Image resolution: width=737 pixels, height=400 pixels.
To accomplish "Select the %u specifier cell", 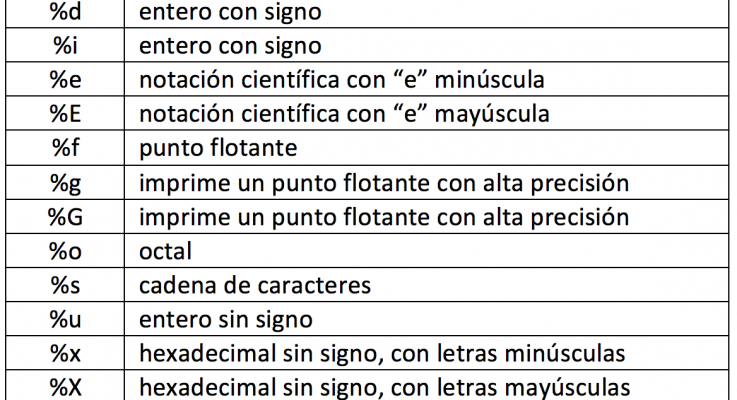I will [65, 319].
